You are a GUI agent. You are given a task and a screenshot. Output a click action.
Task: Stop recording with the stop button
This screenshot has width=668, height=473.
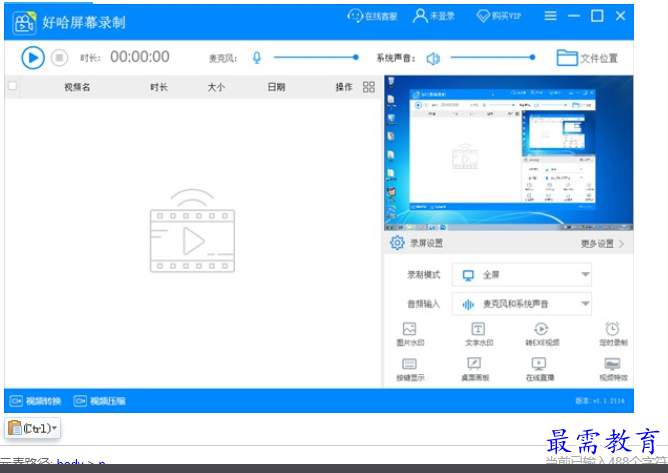(59, 58)
